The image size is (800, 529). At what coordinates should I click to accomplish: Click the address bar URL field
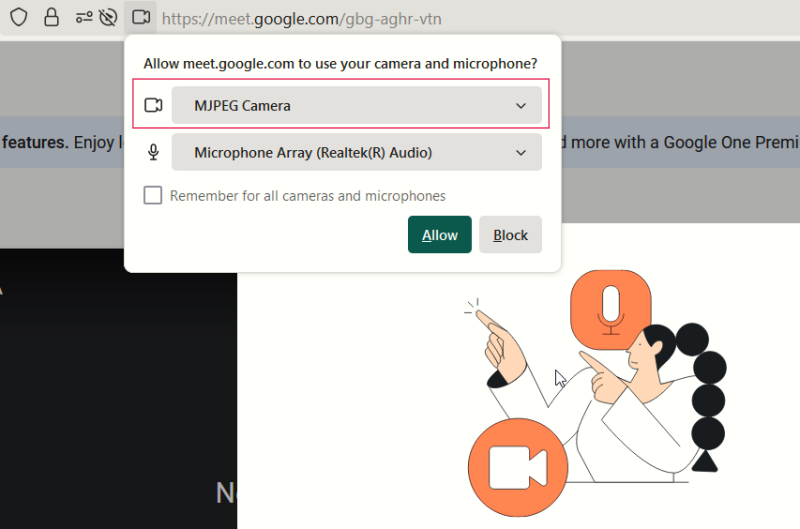301,19
